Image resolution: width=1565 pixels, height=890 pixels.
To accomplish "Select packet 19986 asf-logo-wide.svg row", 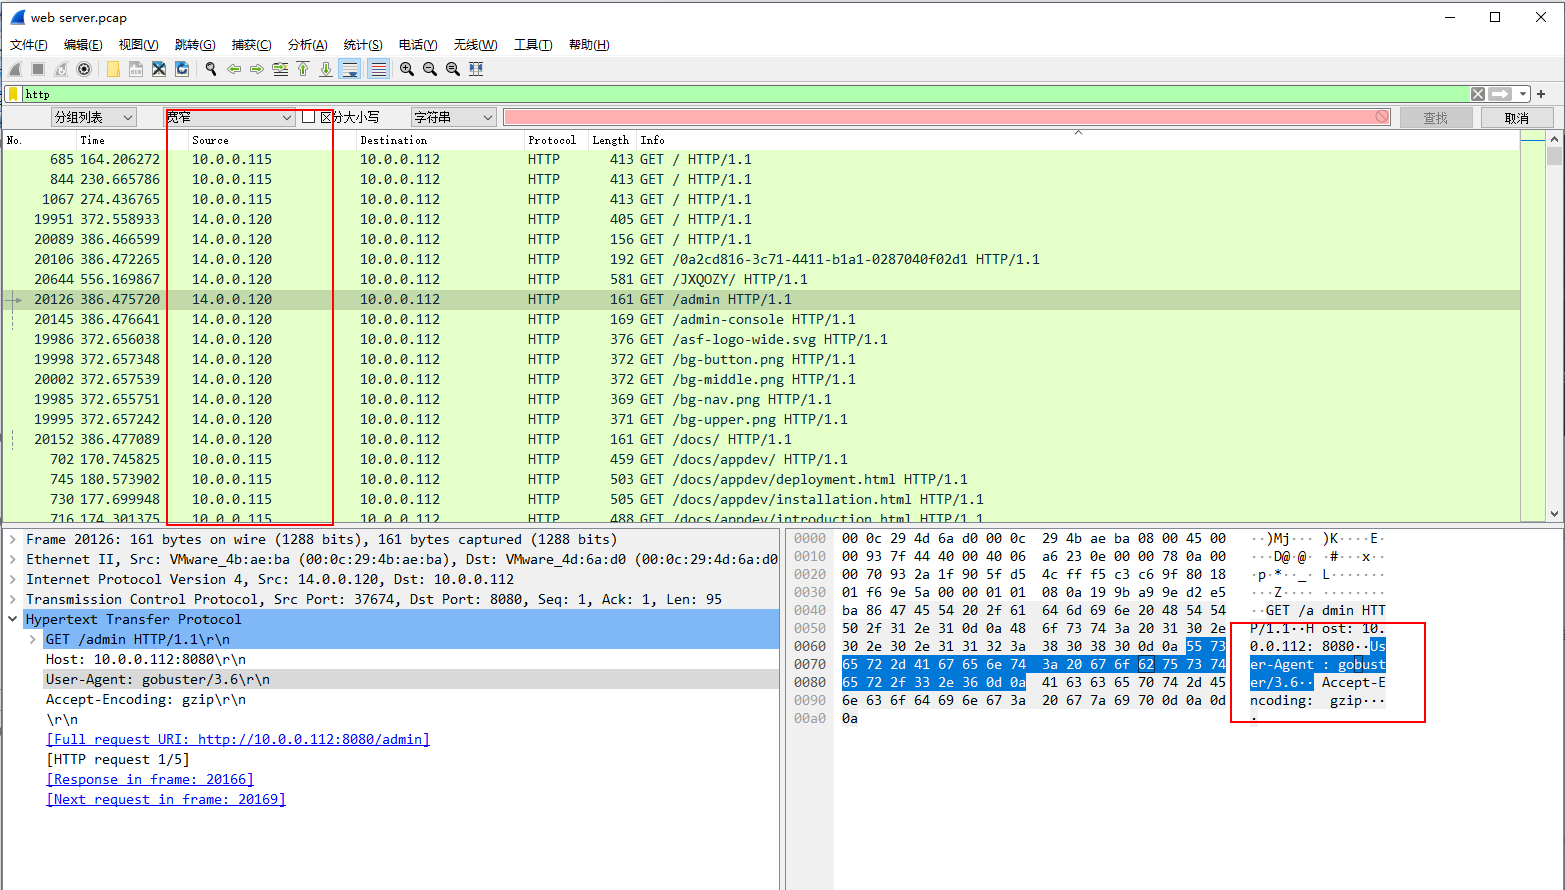I will pyautogui.click(x=761, y=339).
